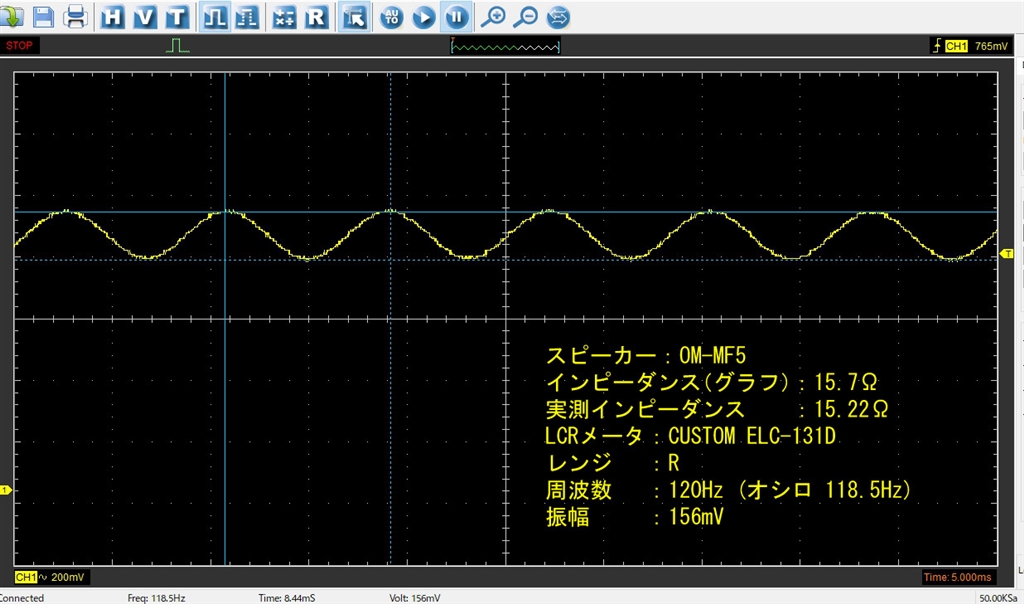
Task: Toggle the cursor measurement tool
Action: click(x=355, y=17)
